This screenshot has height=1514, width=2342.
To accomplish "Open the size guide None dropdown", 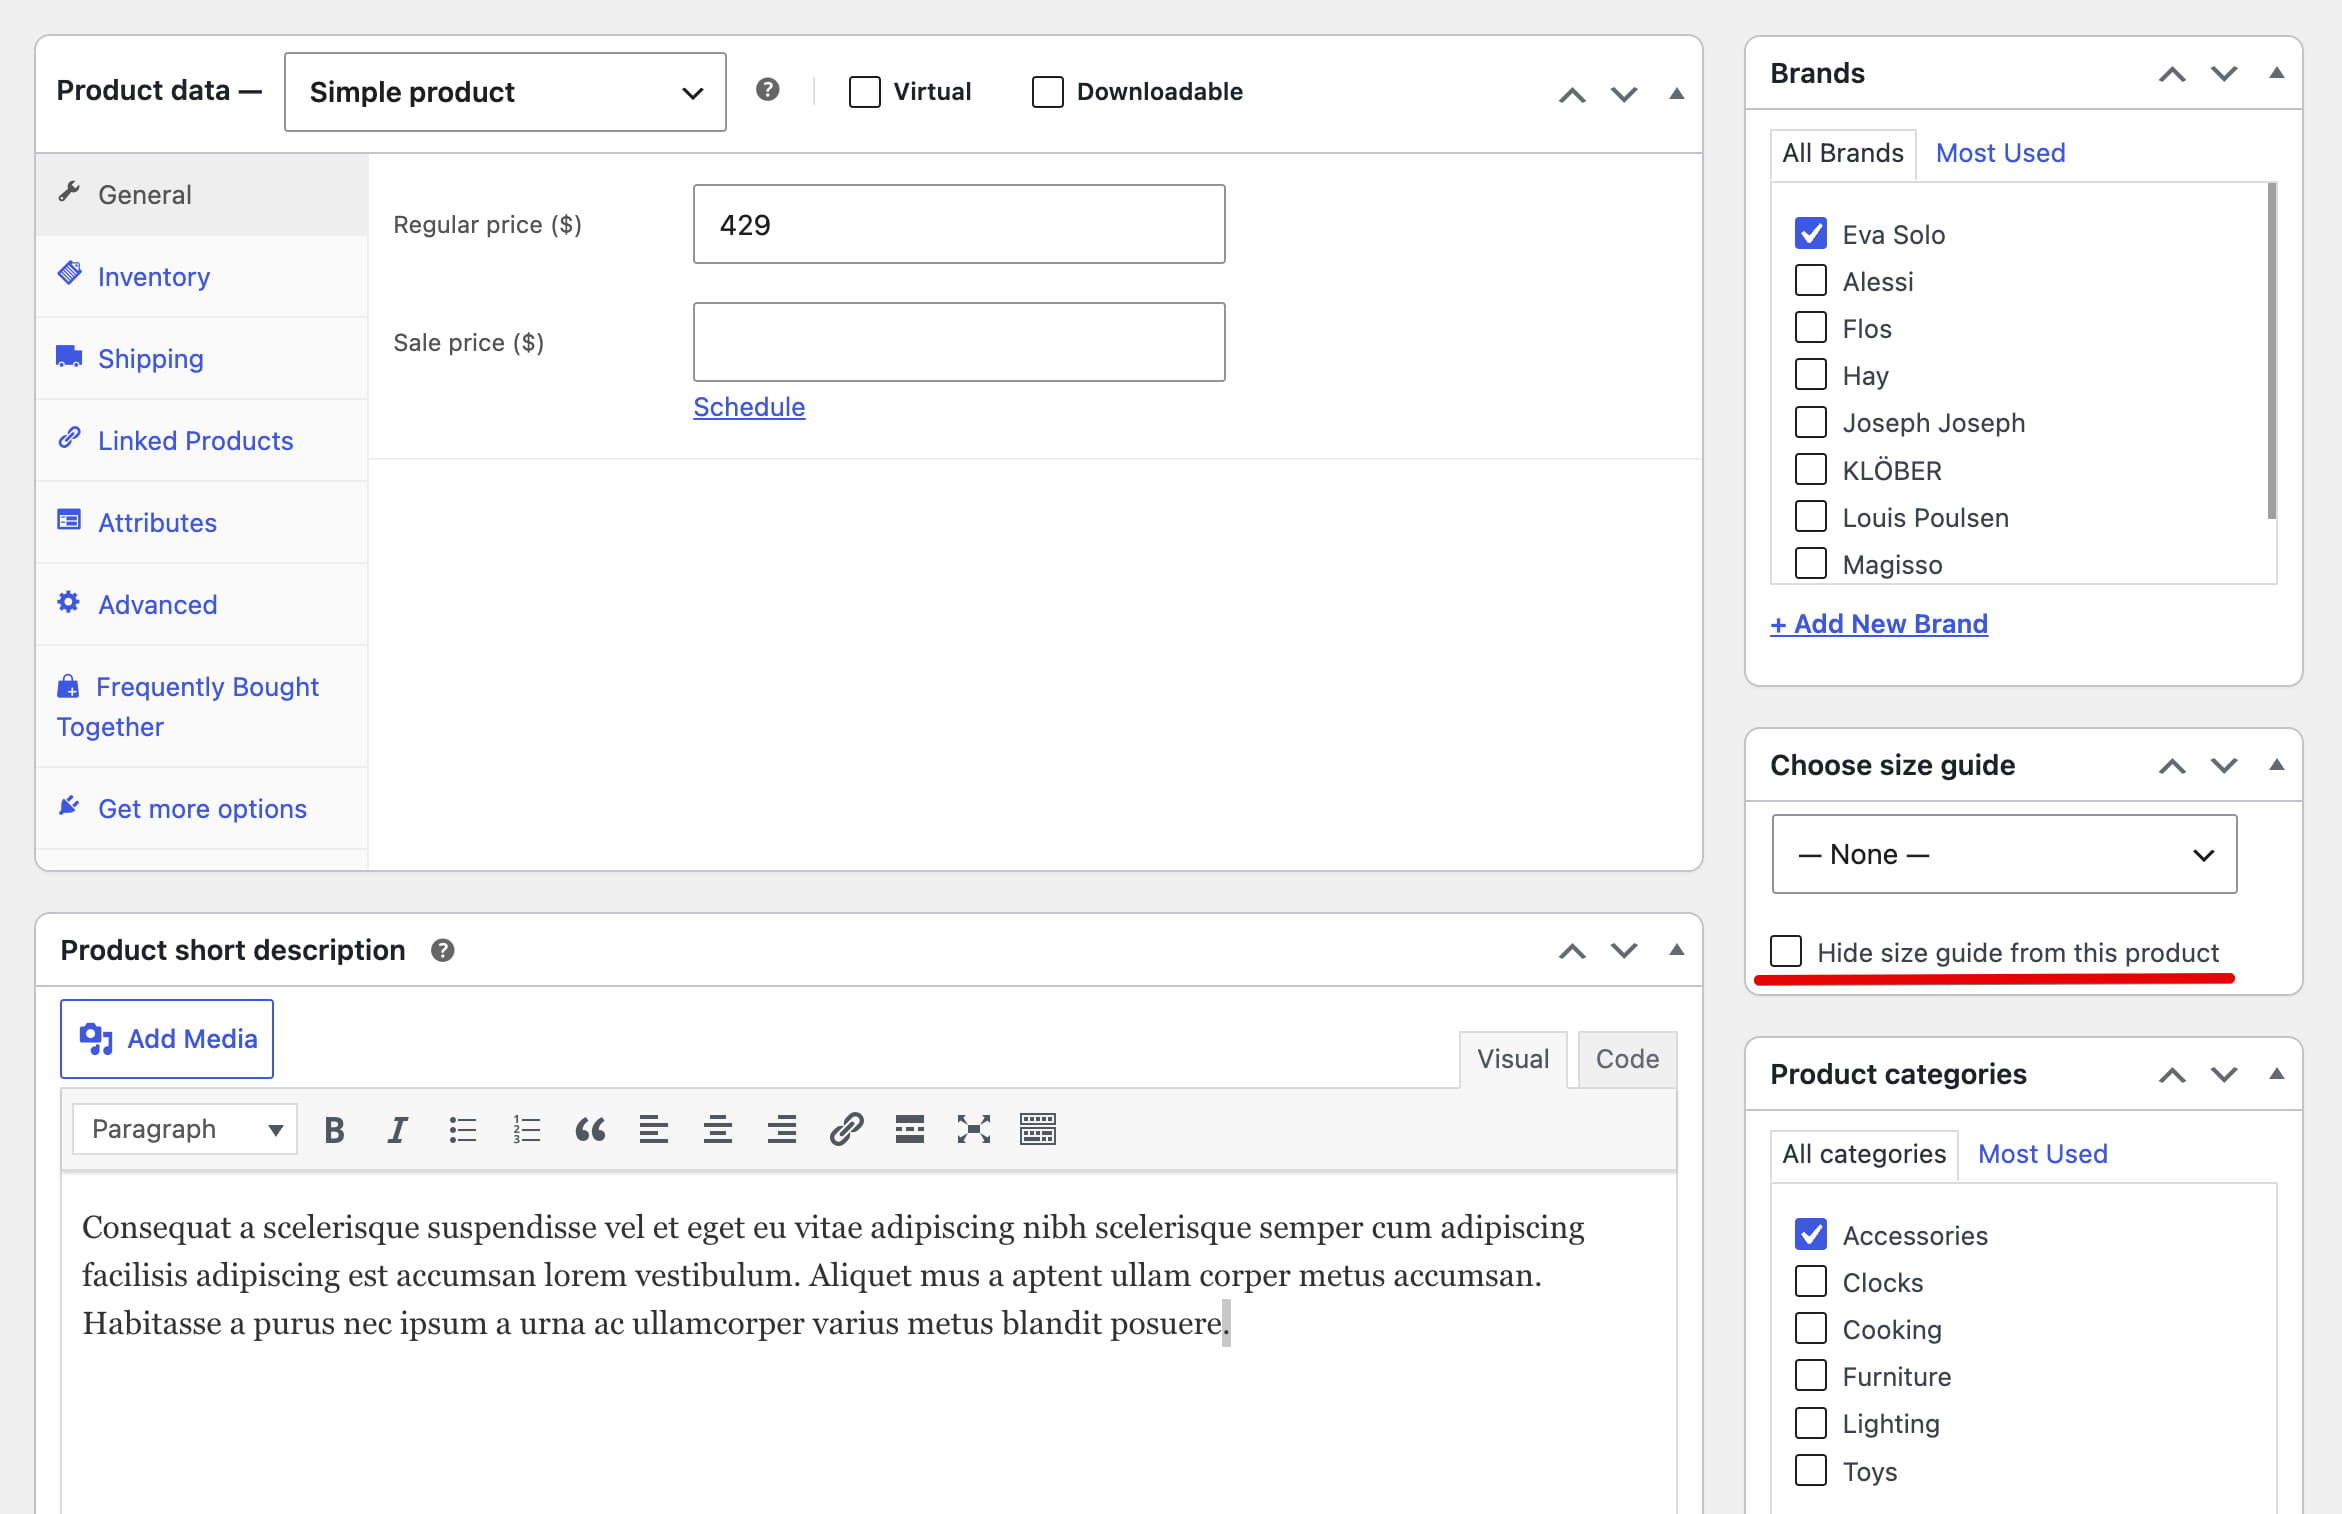I will click(x=2004, y=854).
